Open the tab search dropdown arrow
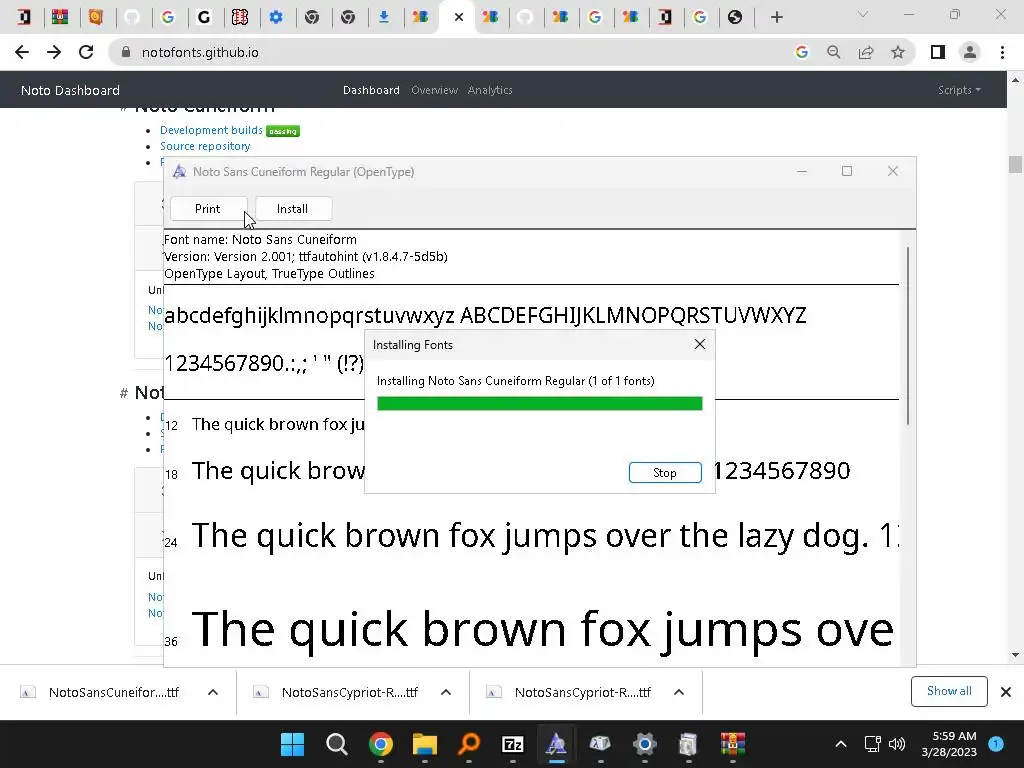The image size is (1024, 768). coord(863,14)
